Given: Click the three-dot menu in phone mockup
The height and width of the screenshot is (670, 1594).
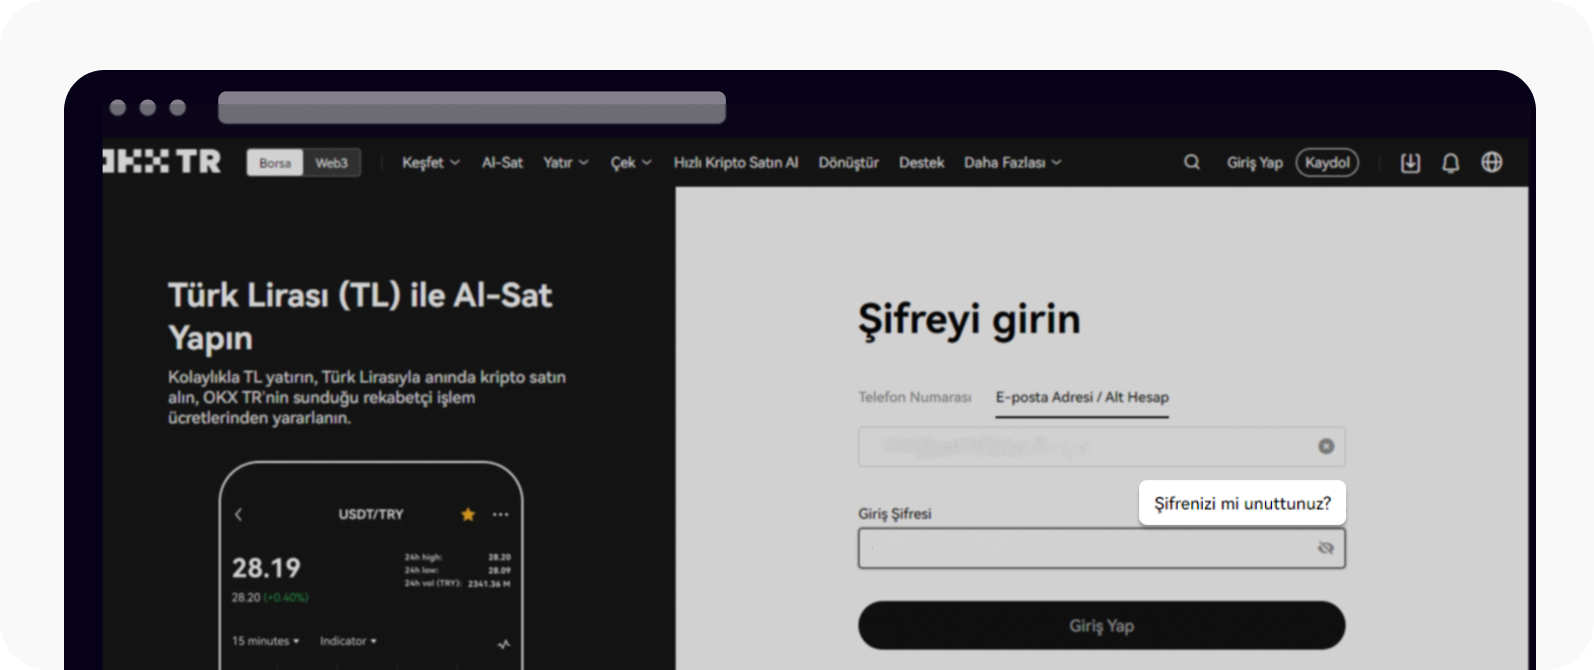Looking at the screenshot, I should click(501, 514).
